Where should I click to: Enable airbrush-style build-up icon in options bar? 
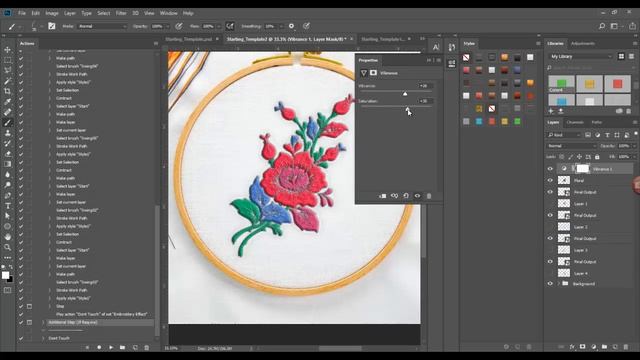click(x=230, y=26)
